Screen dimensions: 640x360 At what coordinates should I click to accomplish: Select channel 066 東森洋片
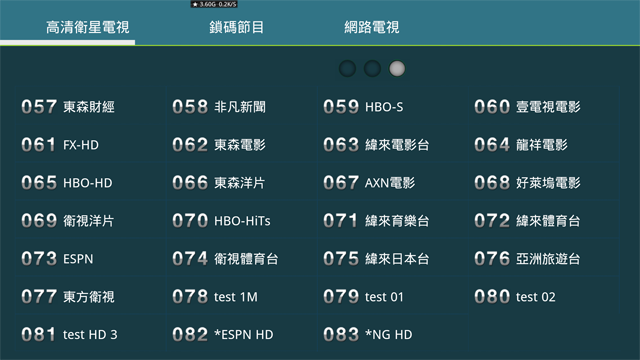pos(242,182)
